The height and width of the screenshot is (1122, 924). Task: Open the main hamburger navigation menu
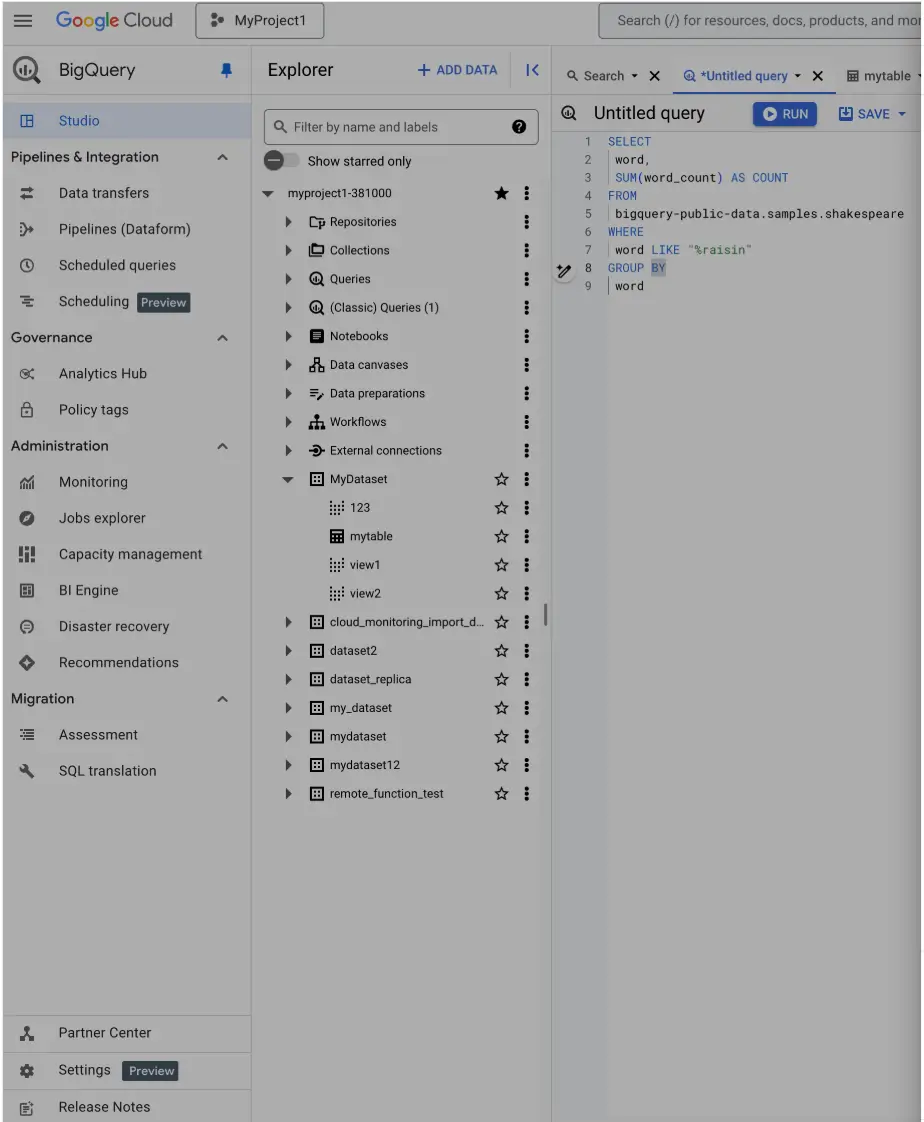tap(23, 20)
